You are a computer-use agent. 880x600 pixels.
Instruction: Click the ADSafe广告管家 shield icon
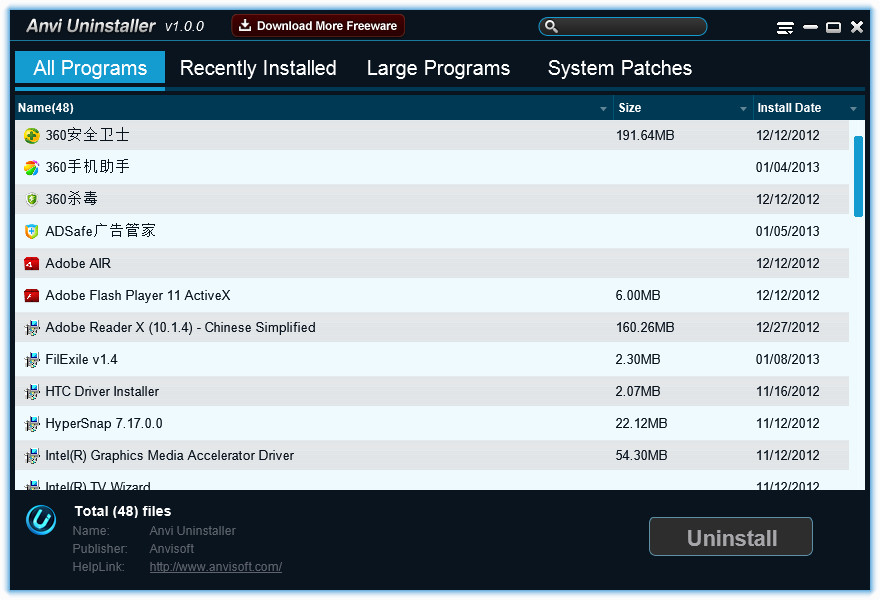coord(32,231)
